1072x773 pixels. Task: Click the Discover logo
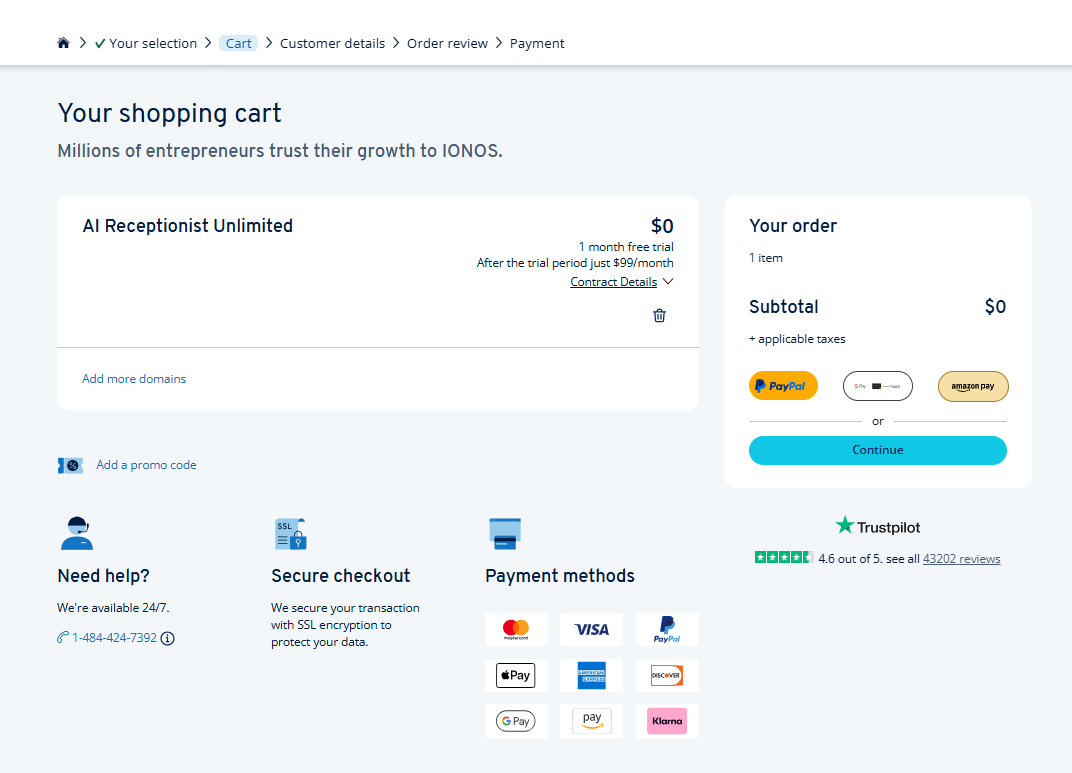coord(667,675)
